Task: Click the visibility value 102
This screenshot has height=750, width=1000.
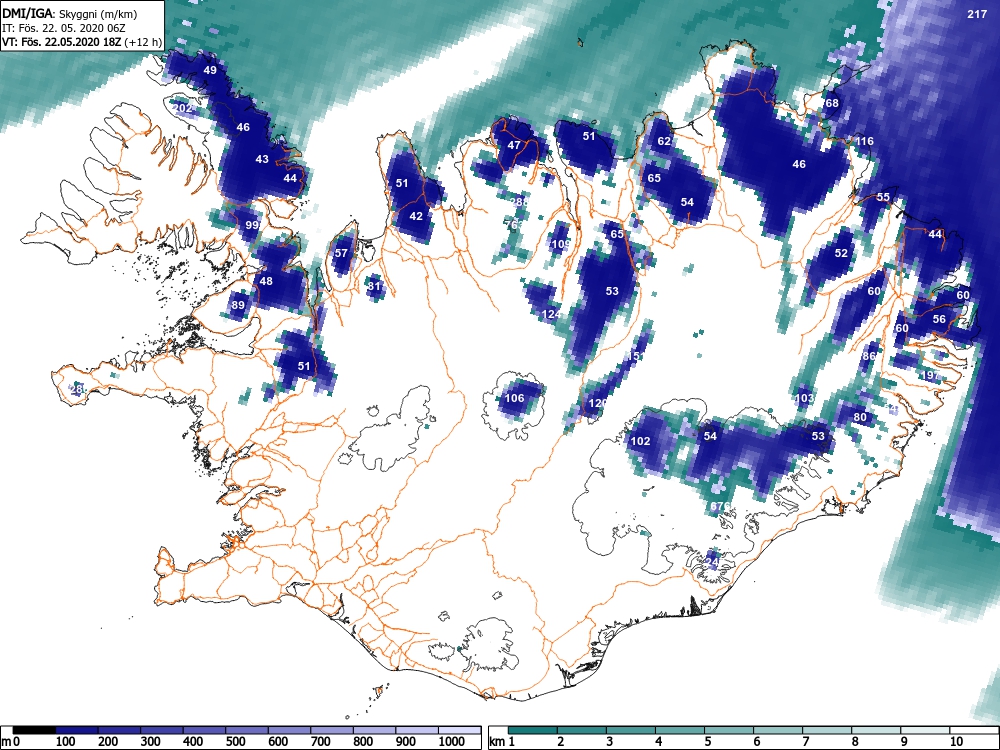Action: [x=640, y=441]
